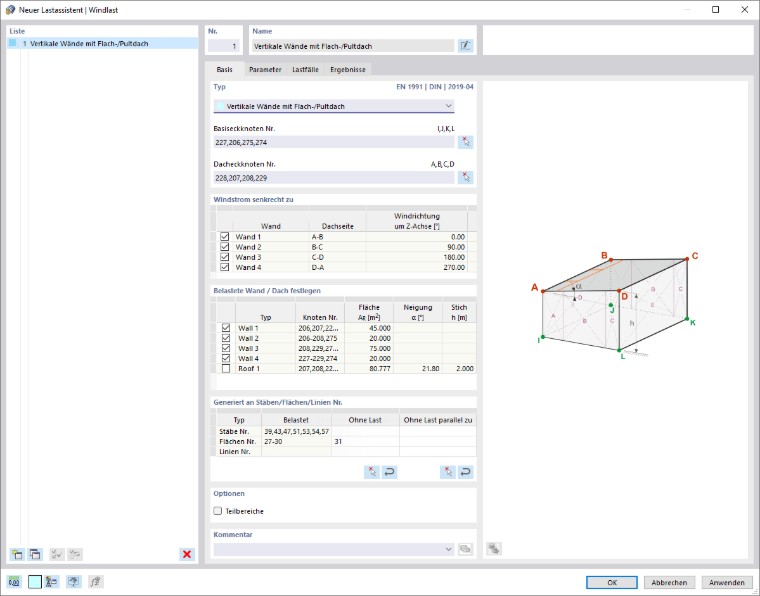Click new list item icon at bottom left
Image resolution: width=760 pixels, height=596 pixels.
[x=17, y=554]
